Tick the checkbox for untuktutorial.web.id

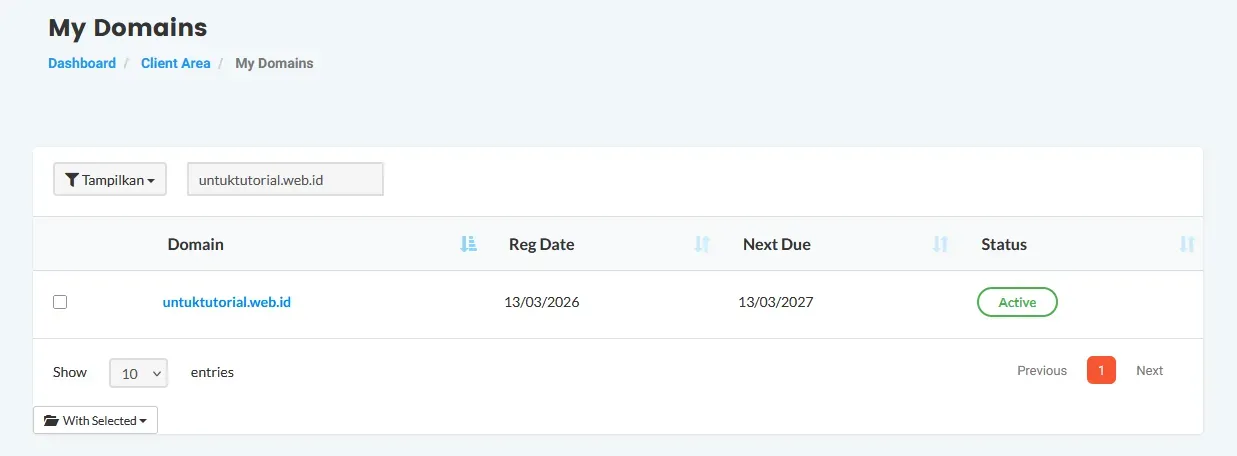60,302
